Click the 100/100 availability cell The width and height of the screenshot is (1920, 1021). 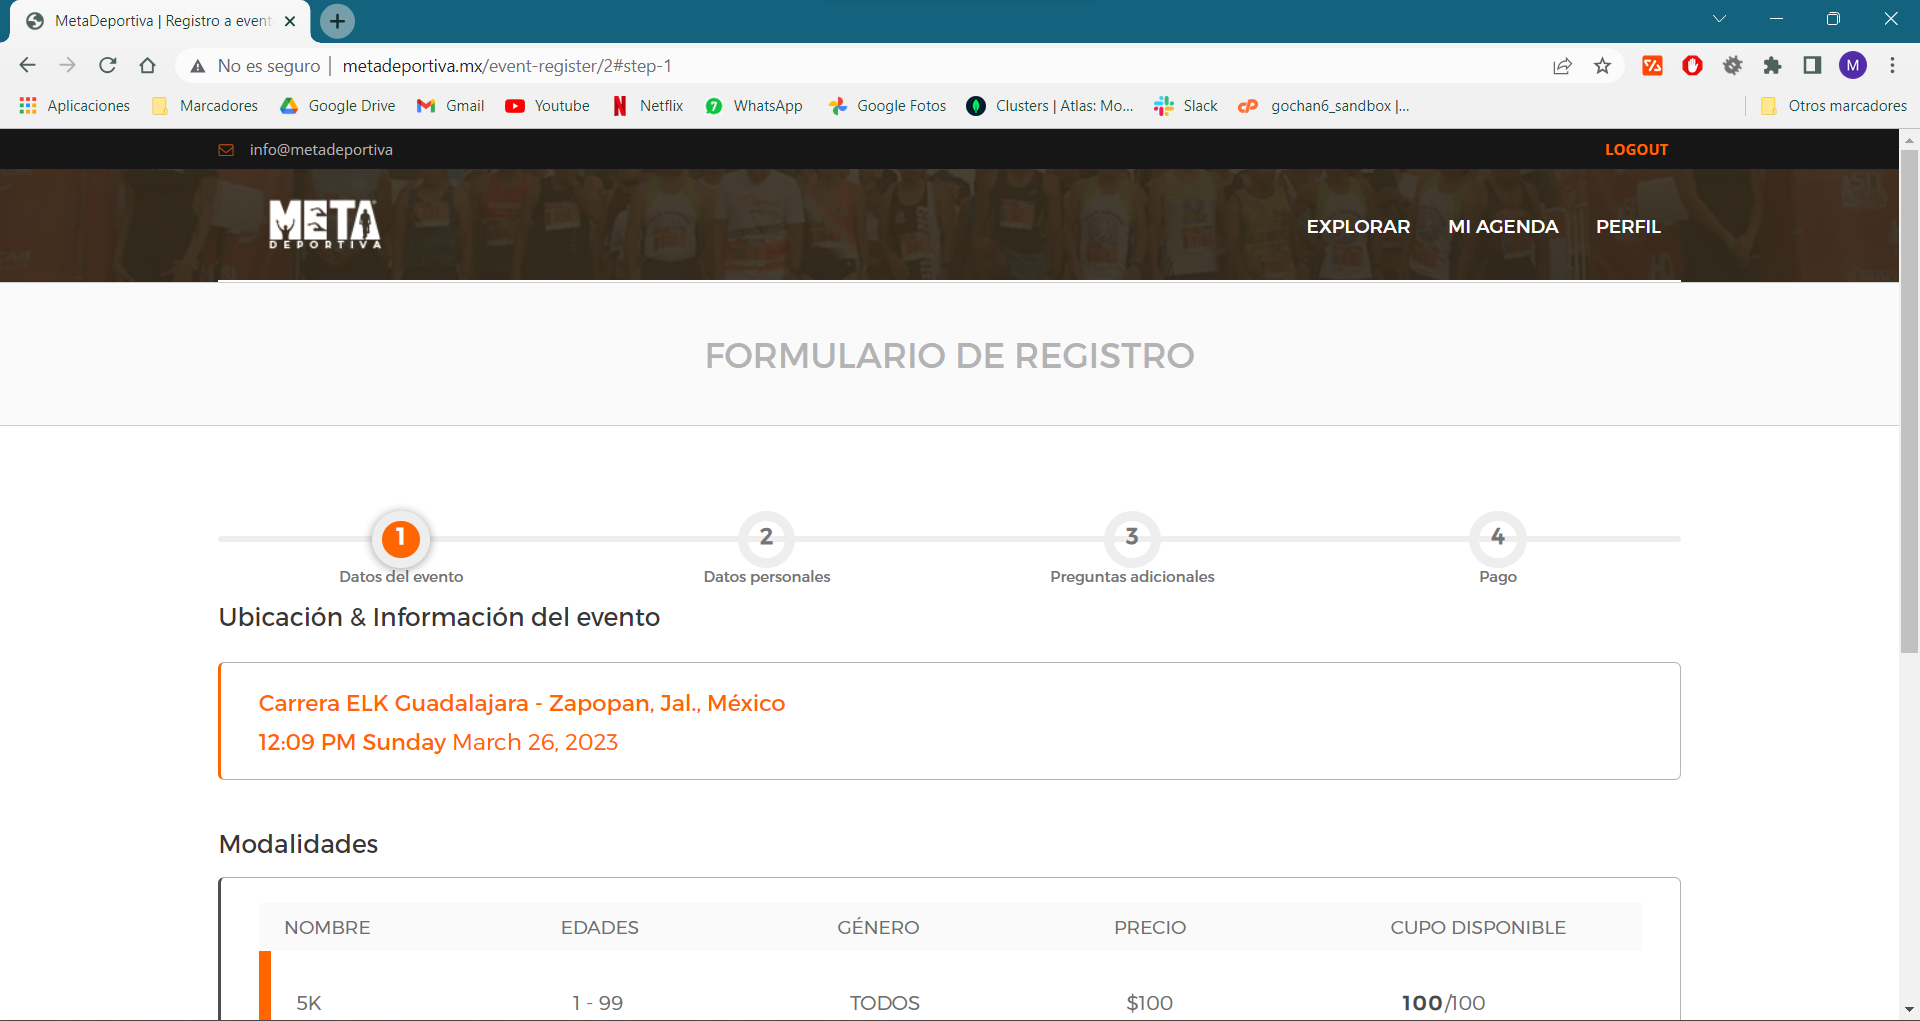click(x=1443, y=1003)
